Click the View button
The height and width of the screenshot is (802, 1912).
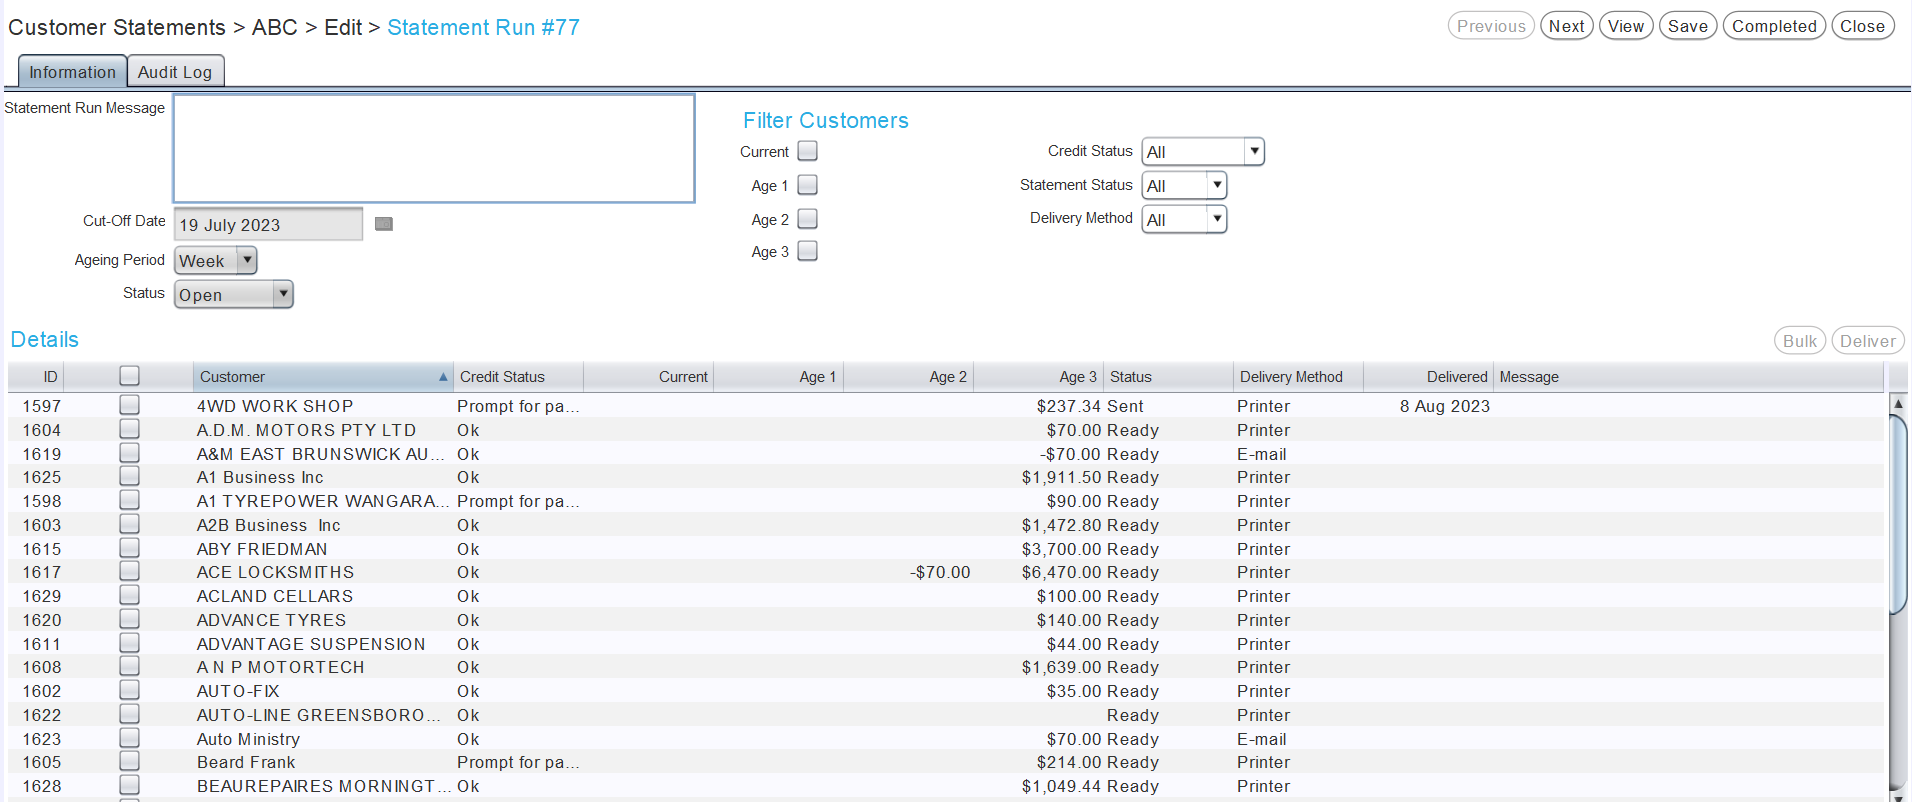tap(1626, 26)
